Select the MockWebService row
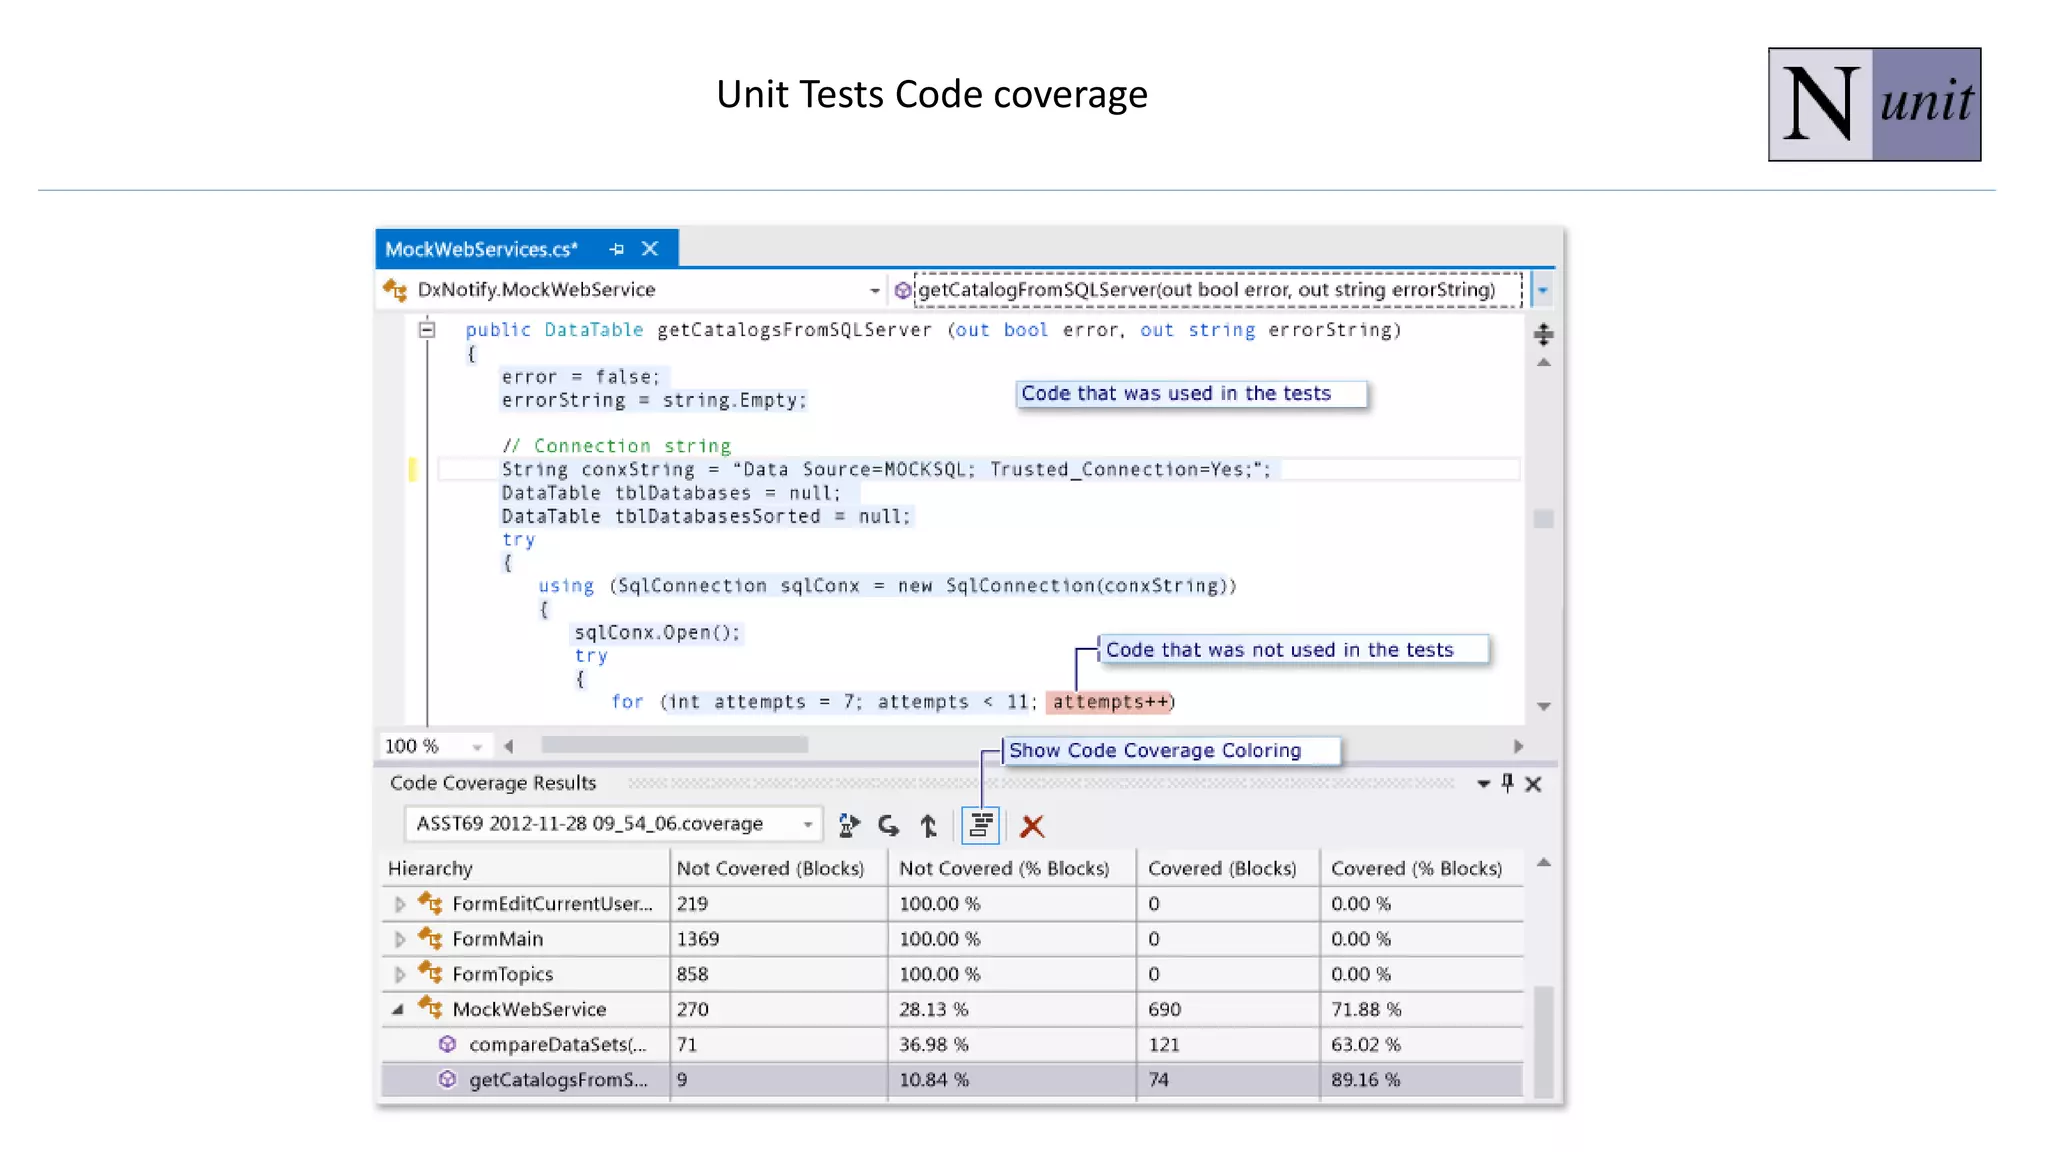The width and height of the screenshot is (2048, 1152). pyautogui.click(x=952, y=1009)
